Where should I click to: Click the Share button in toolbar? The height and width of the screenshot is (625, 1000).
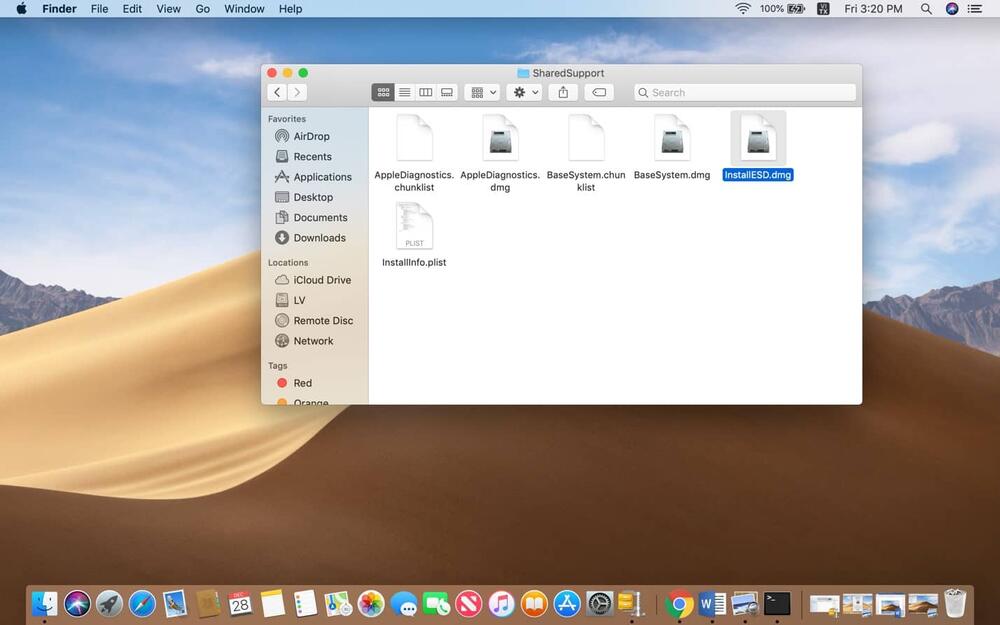click(563, 92)
